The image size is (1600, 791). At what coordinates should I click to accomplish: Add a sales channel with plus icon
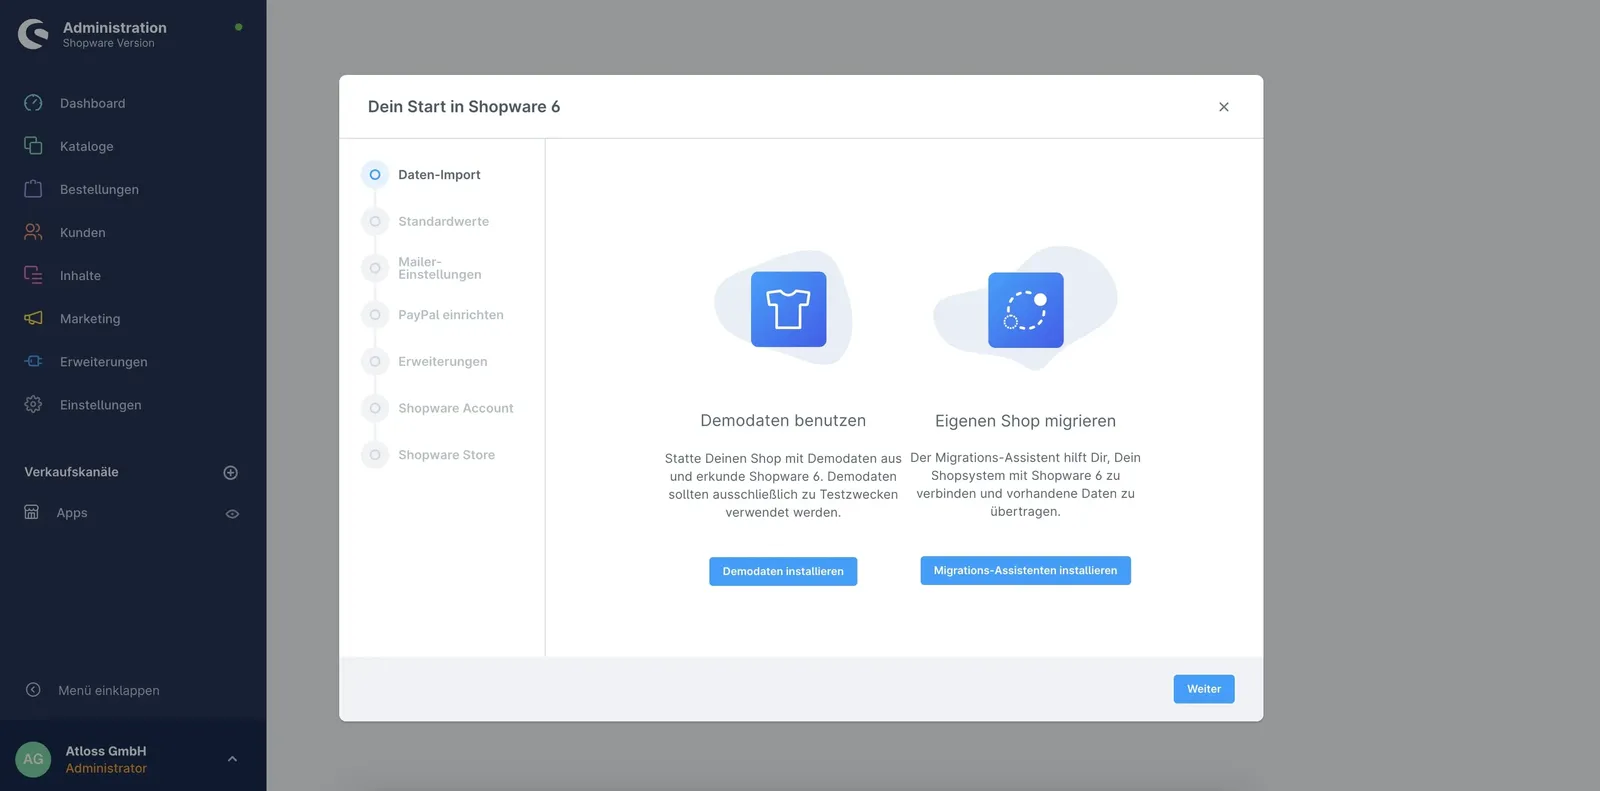coord(230,472)
